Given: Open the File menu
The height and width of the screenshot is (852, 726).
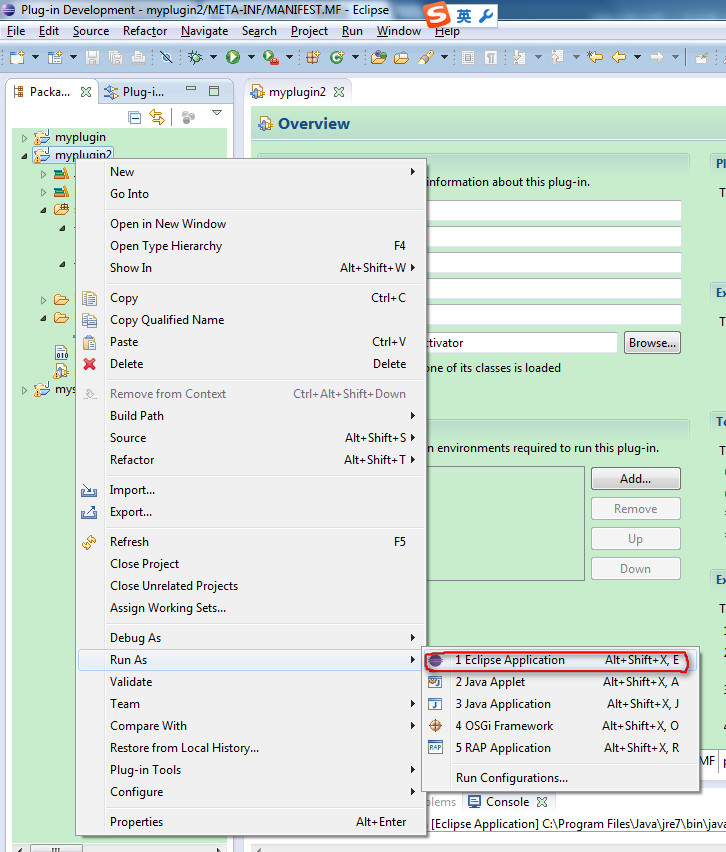Looking at the screenshot, I should pos(16,31).
